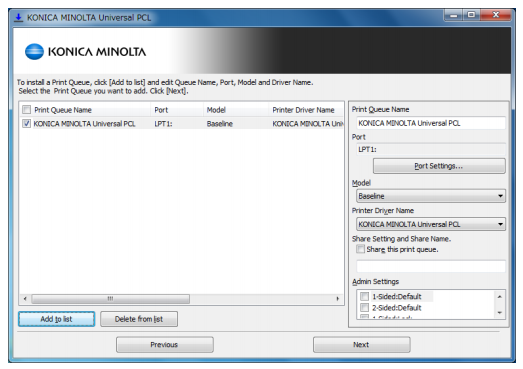523x369 pixels.
Task: Go back with the Previous button
Action: coord(164,345)
